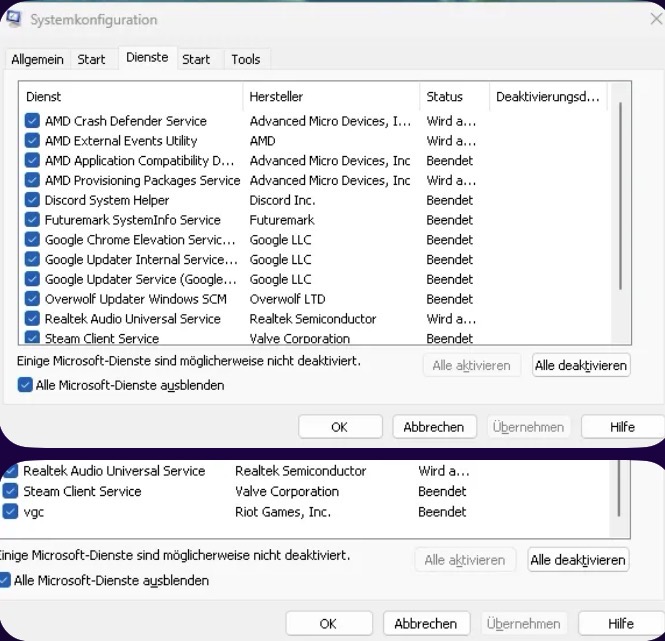Select the 'Futuremark' manufacturer cell

click(282, 220)
